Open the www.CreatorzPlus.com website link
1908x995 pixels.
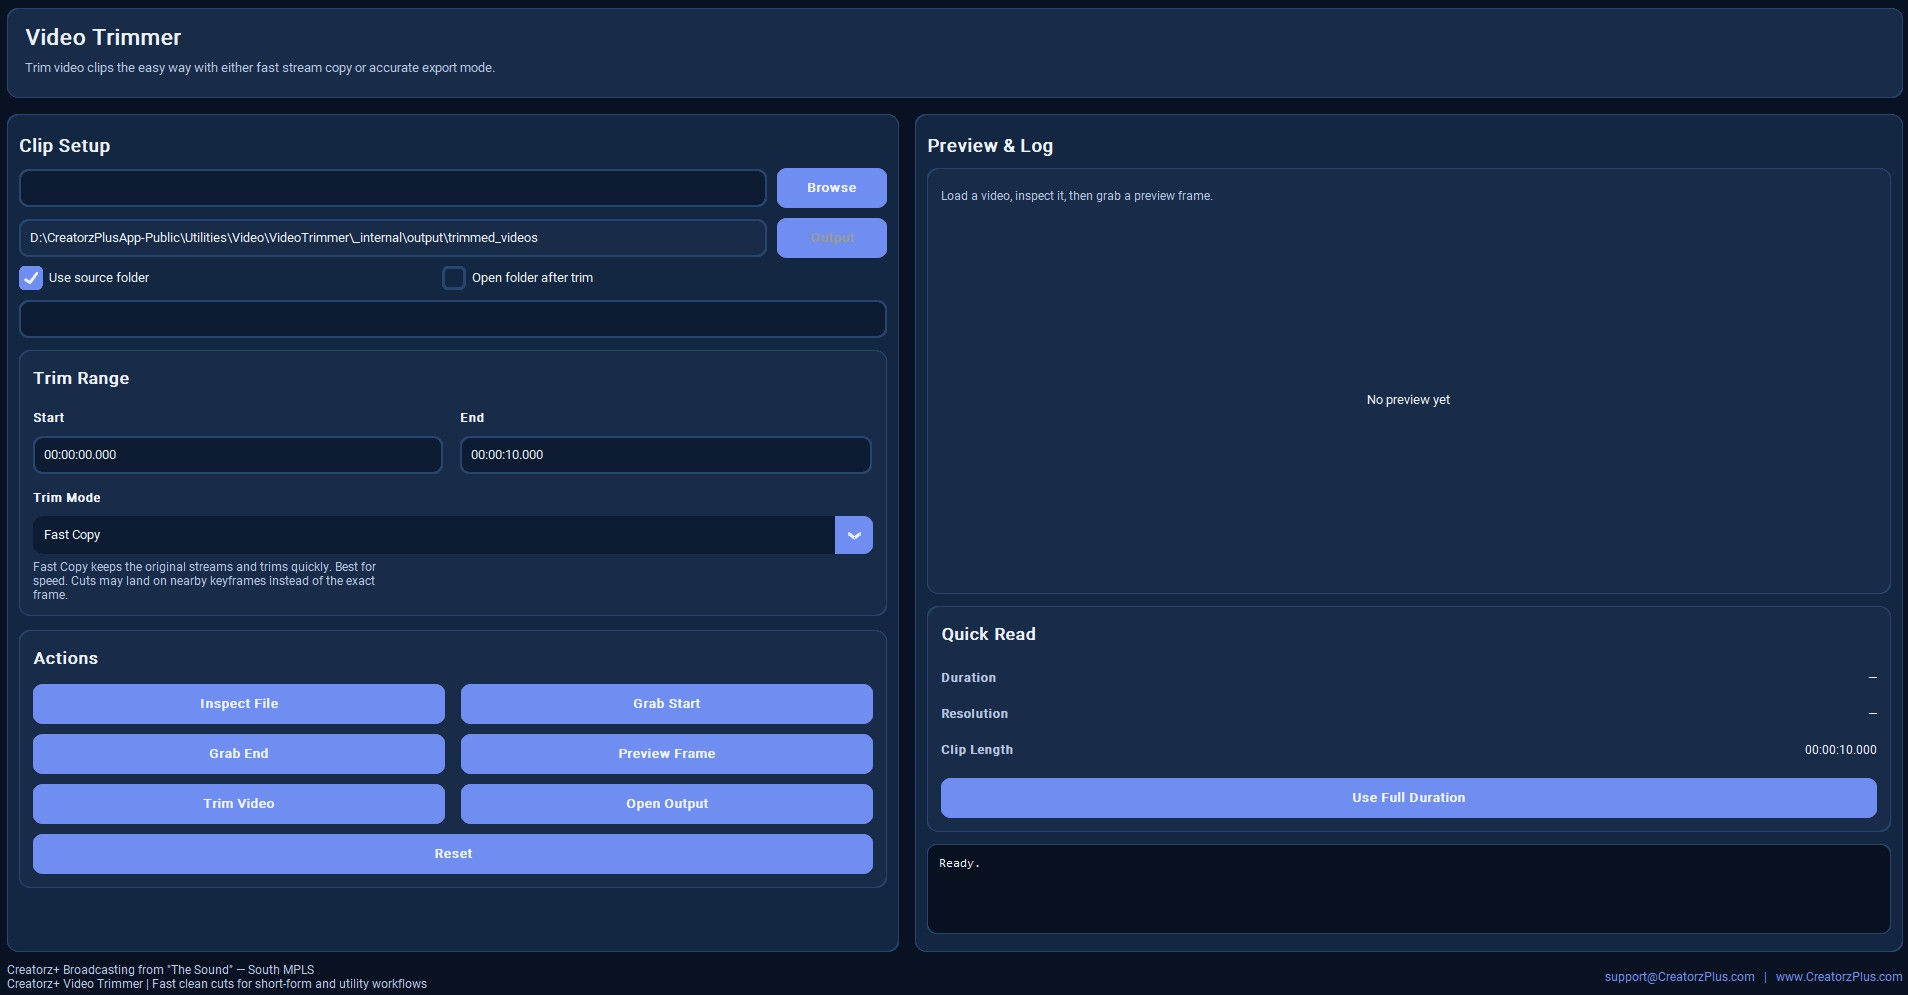[1836, 976]
